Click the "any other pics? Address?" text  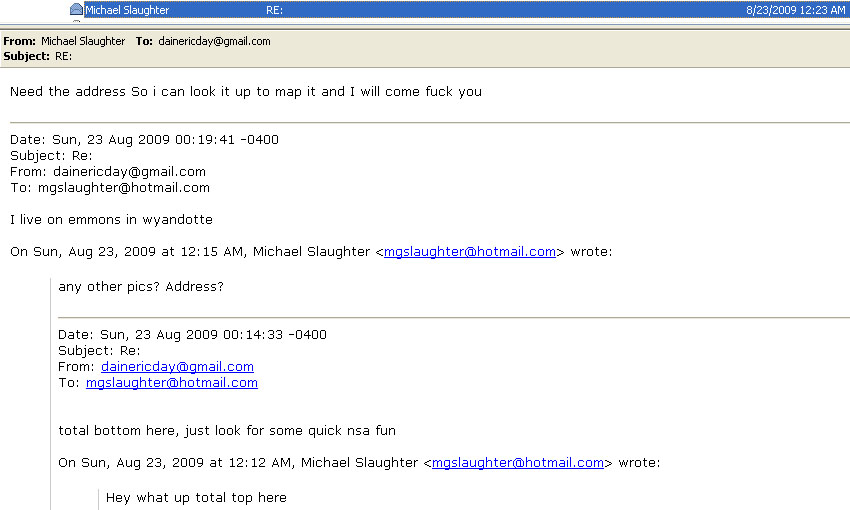point(141,287)
